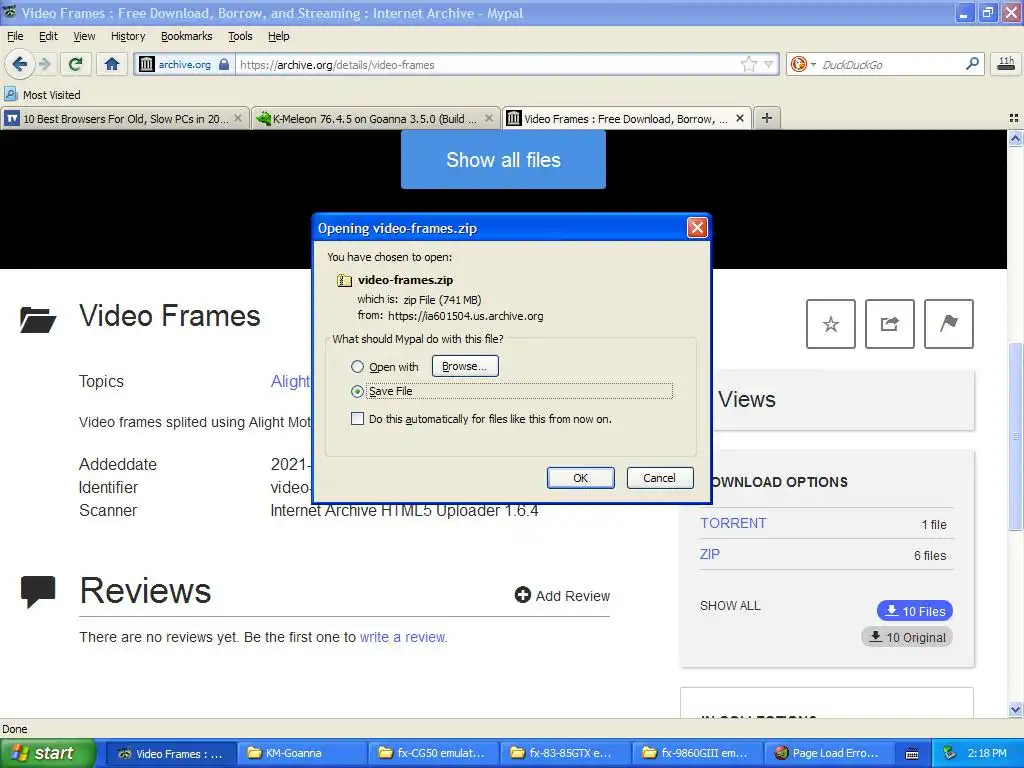
Task: Open the Tools menu
Action: pyautogui.click(x=240, y=36)
